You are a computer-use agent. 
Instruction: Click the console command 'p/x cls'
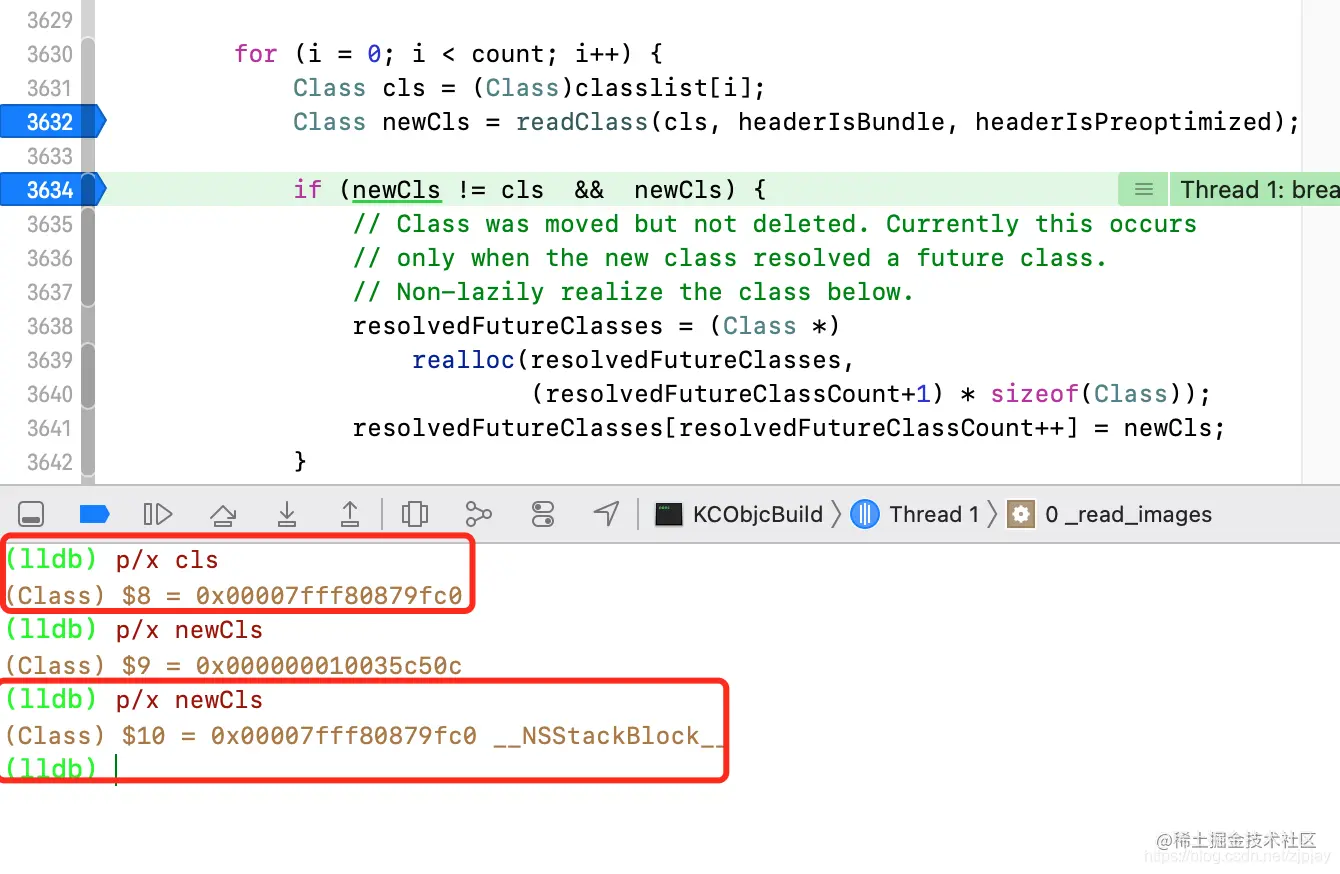167,560
